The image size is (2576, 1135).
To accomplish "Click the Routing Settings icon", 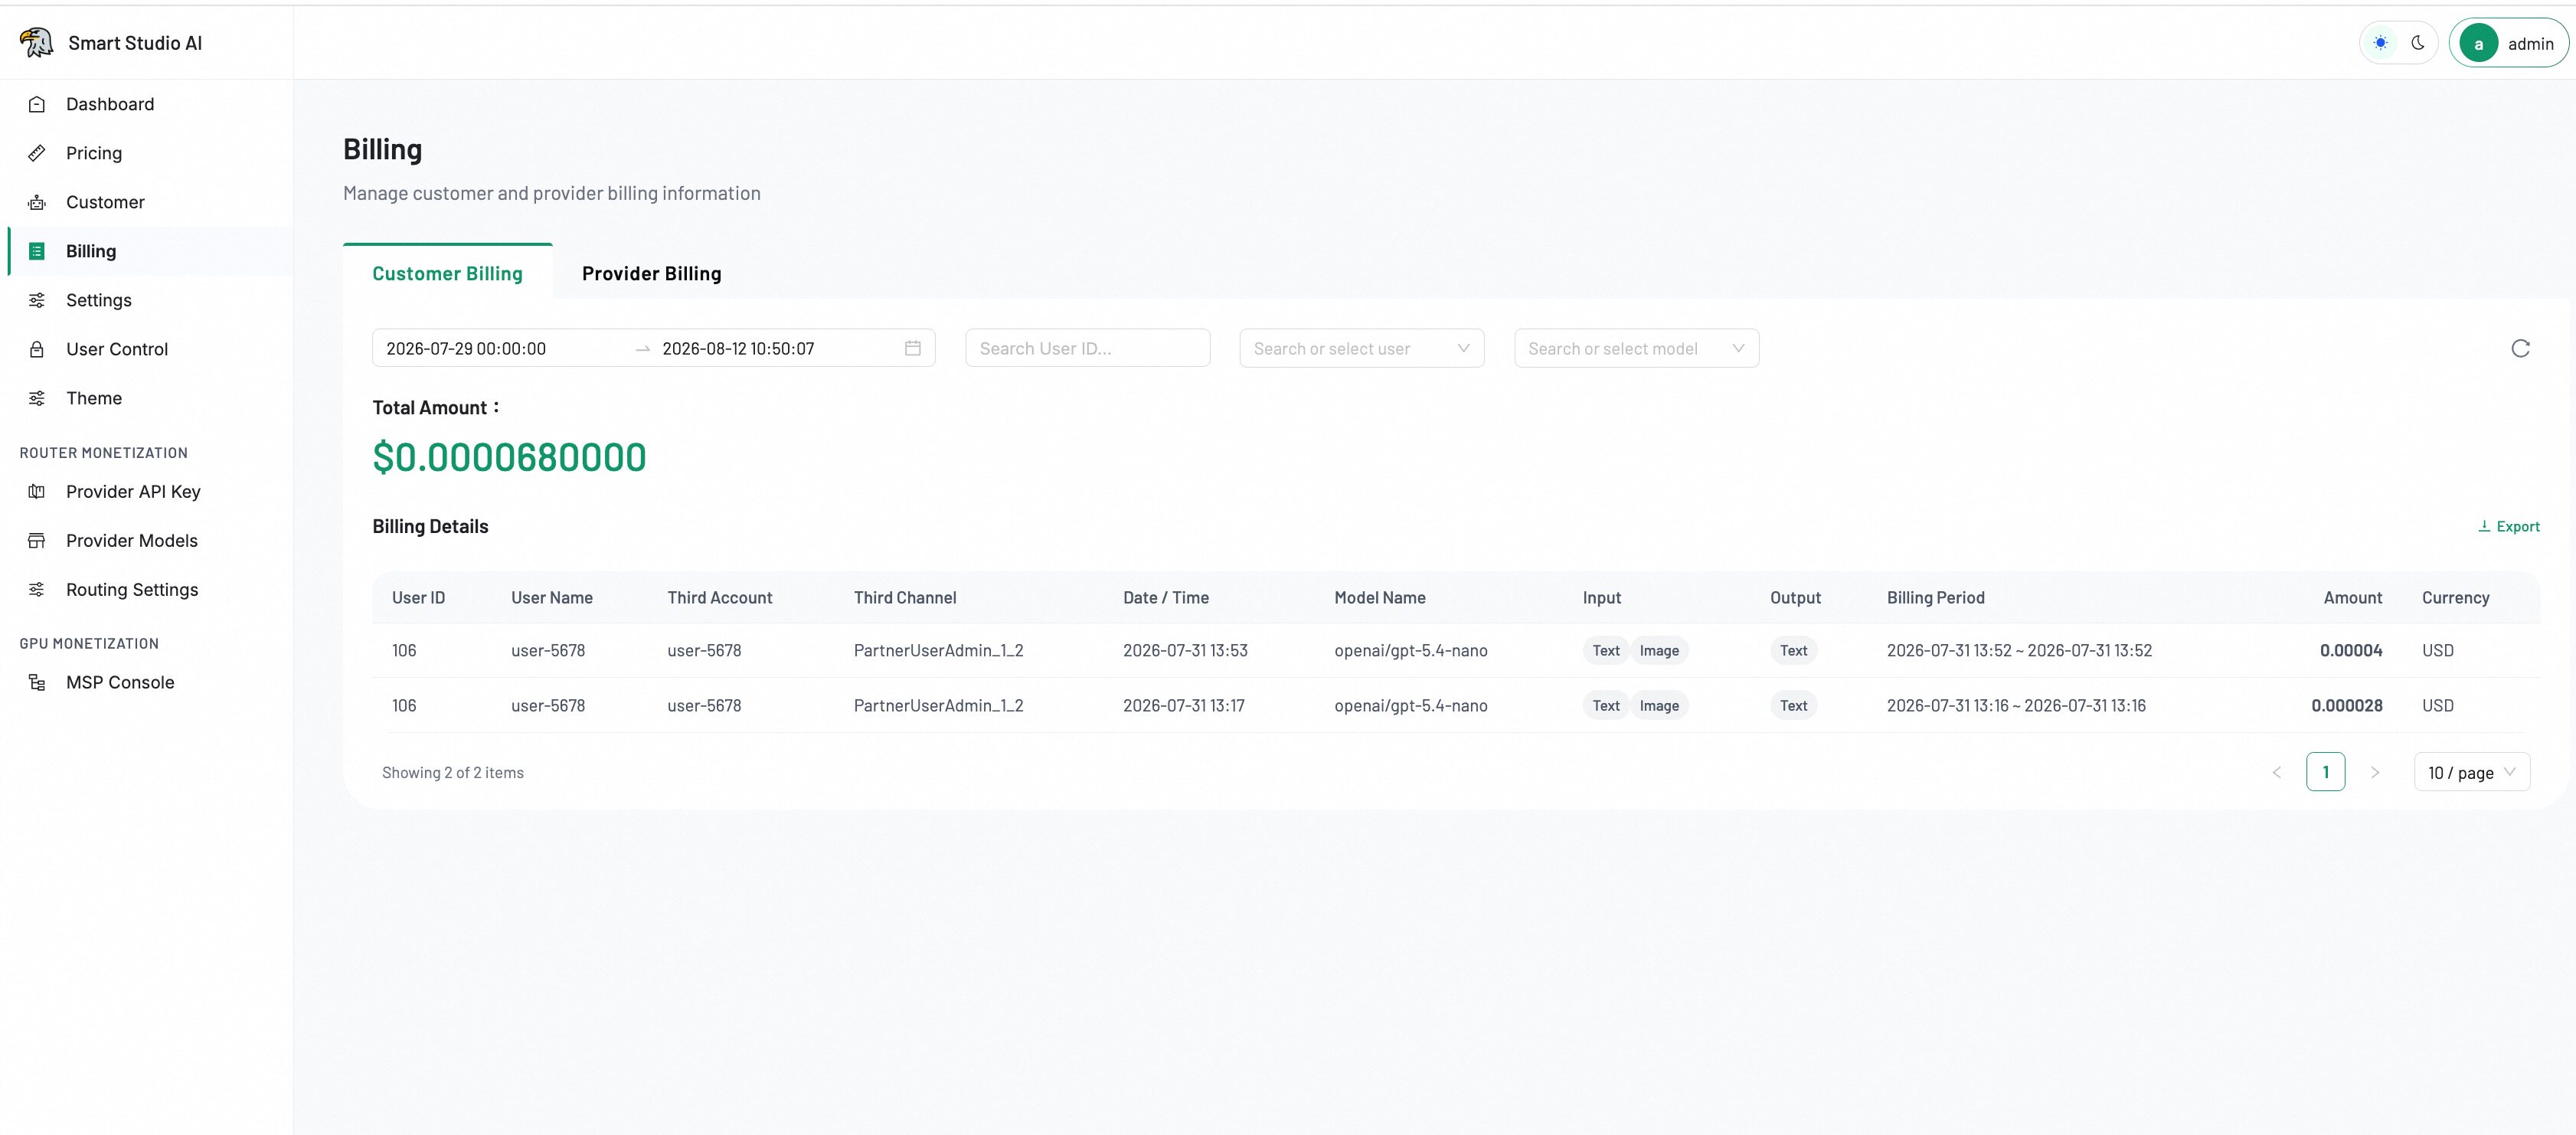I will (x=37, y=589).
